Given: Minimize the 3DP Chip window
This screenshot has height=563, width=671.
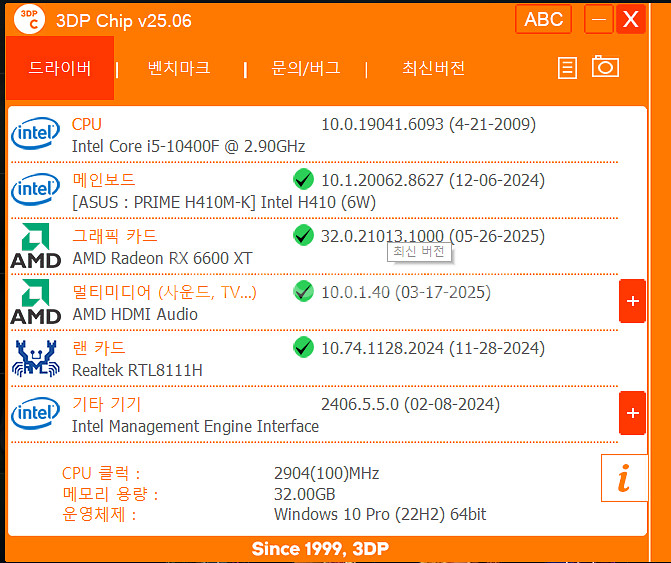Looking at the screenshot, I should [599, 19].
